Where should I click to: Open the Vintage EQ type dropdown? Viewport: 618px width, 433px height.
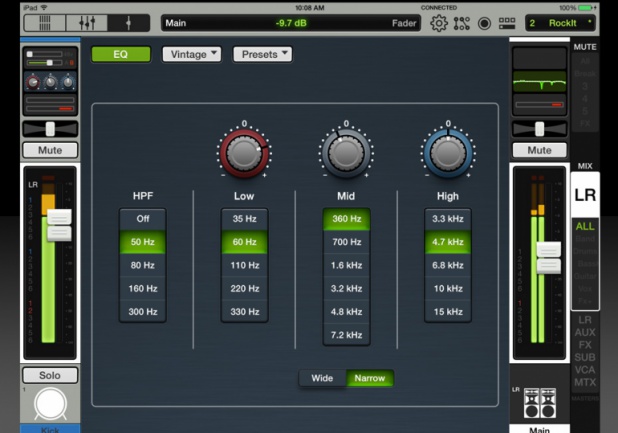click(191, 54)
